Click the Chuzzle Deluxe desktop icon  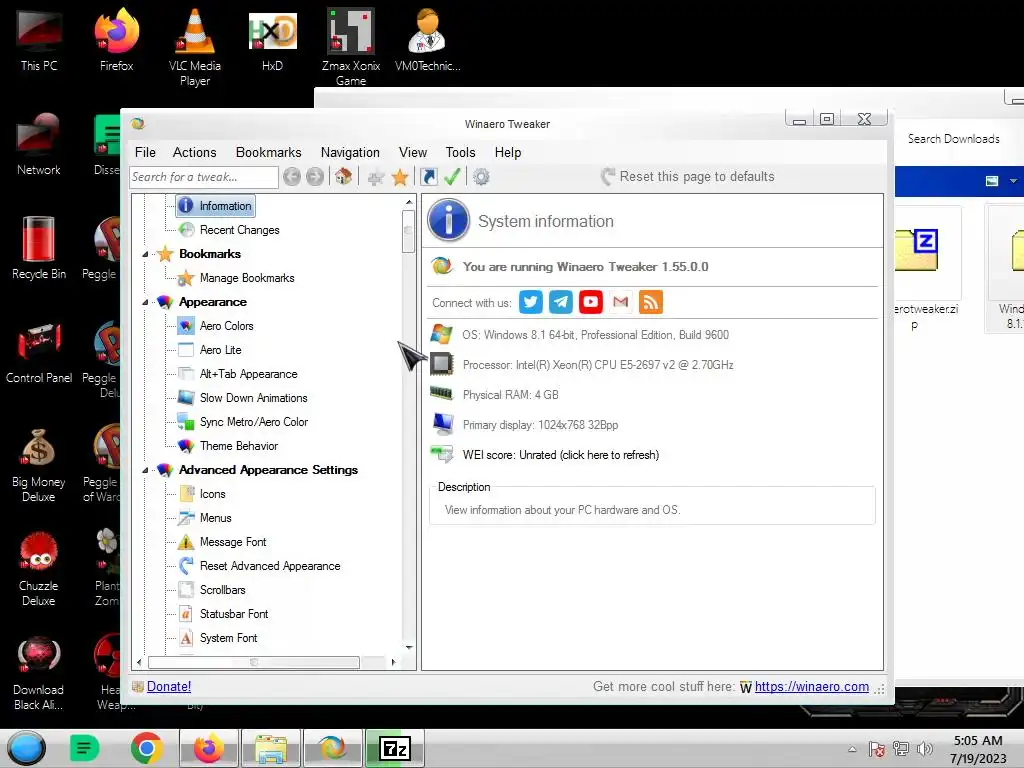[x=39, y=568]
